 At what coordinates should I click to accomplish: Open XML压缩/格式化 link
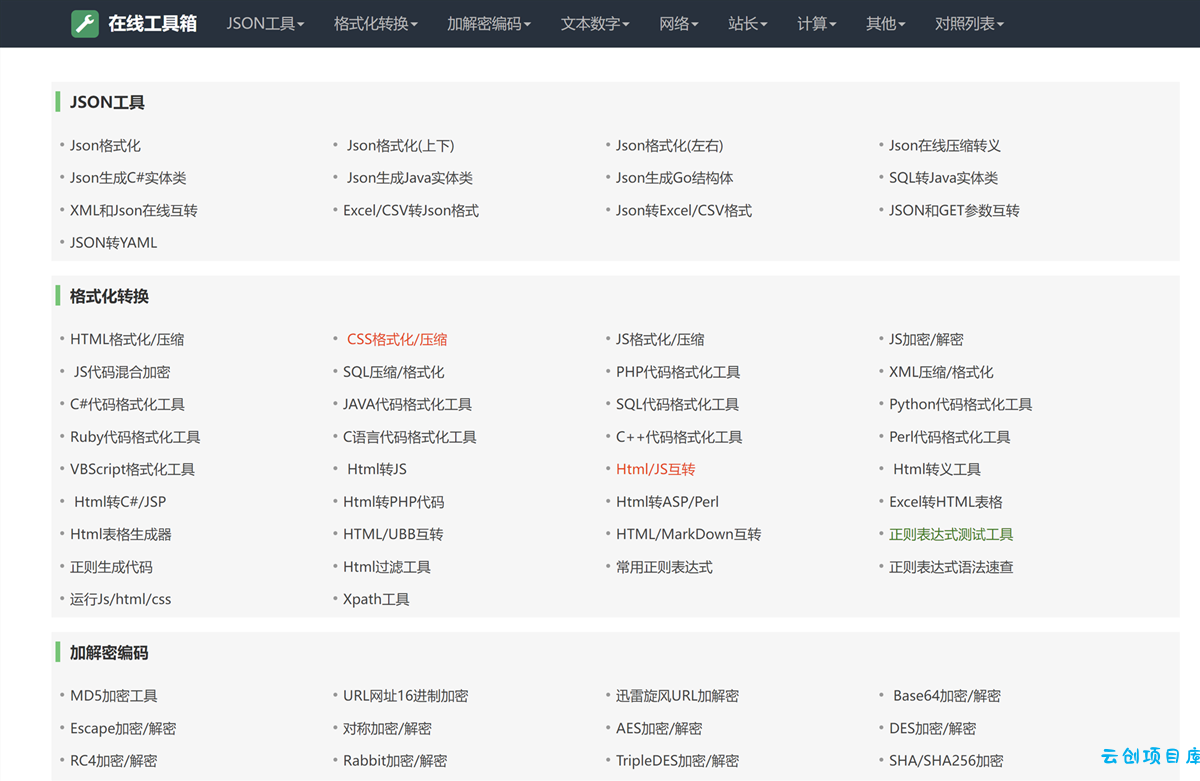(941, 372)
